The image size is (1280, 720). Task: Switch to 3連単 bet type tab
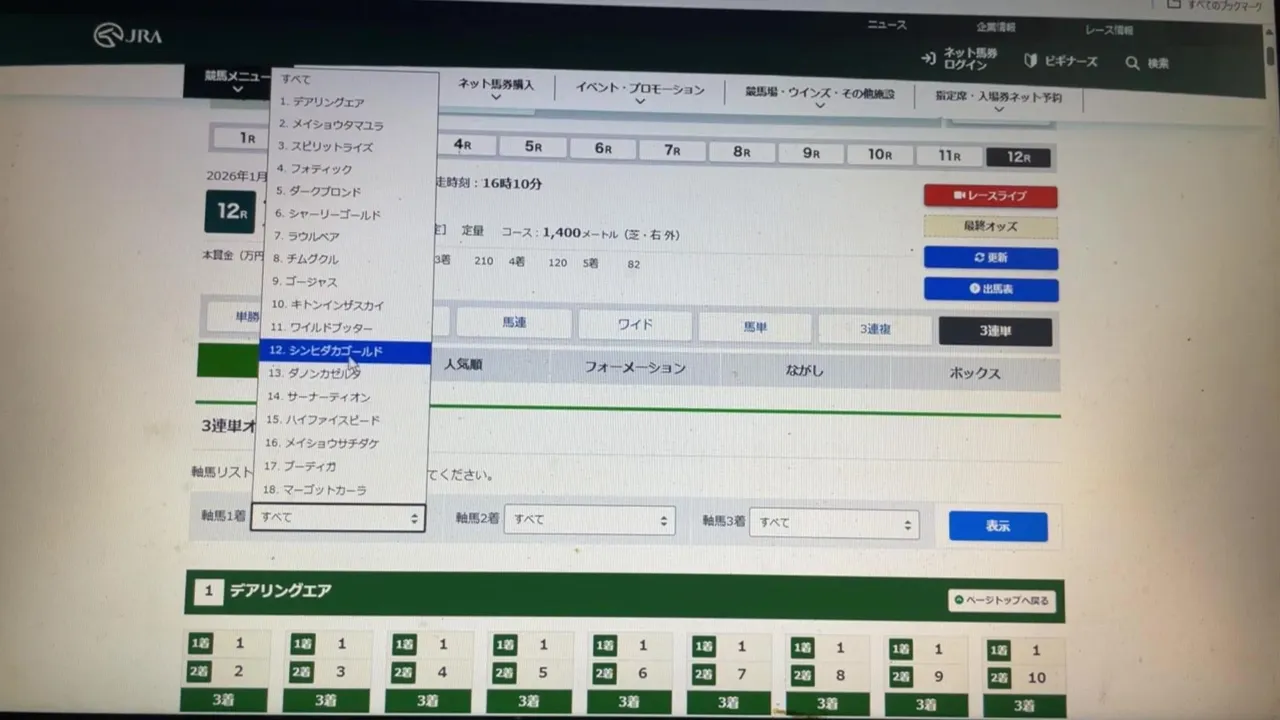click(995, 331)
